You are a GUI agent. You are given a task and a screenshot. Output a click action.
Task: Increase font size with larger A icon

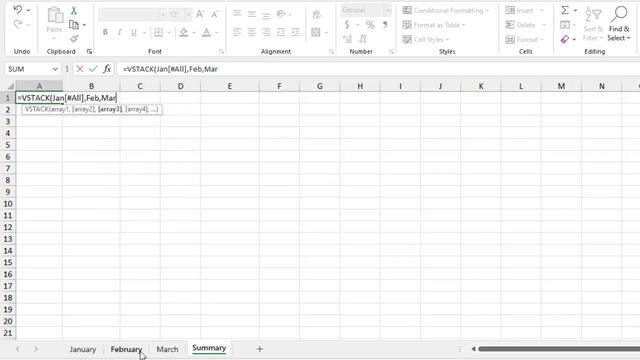200,14
